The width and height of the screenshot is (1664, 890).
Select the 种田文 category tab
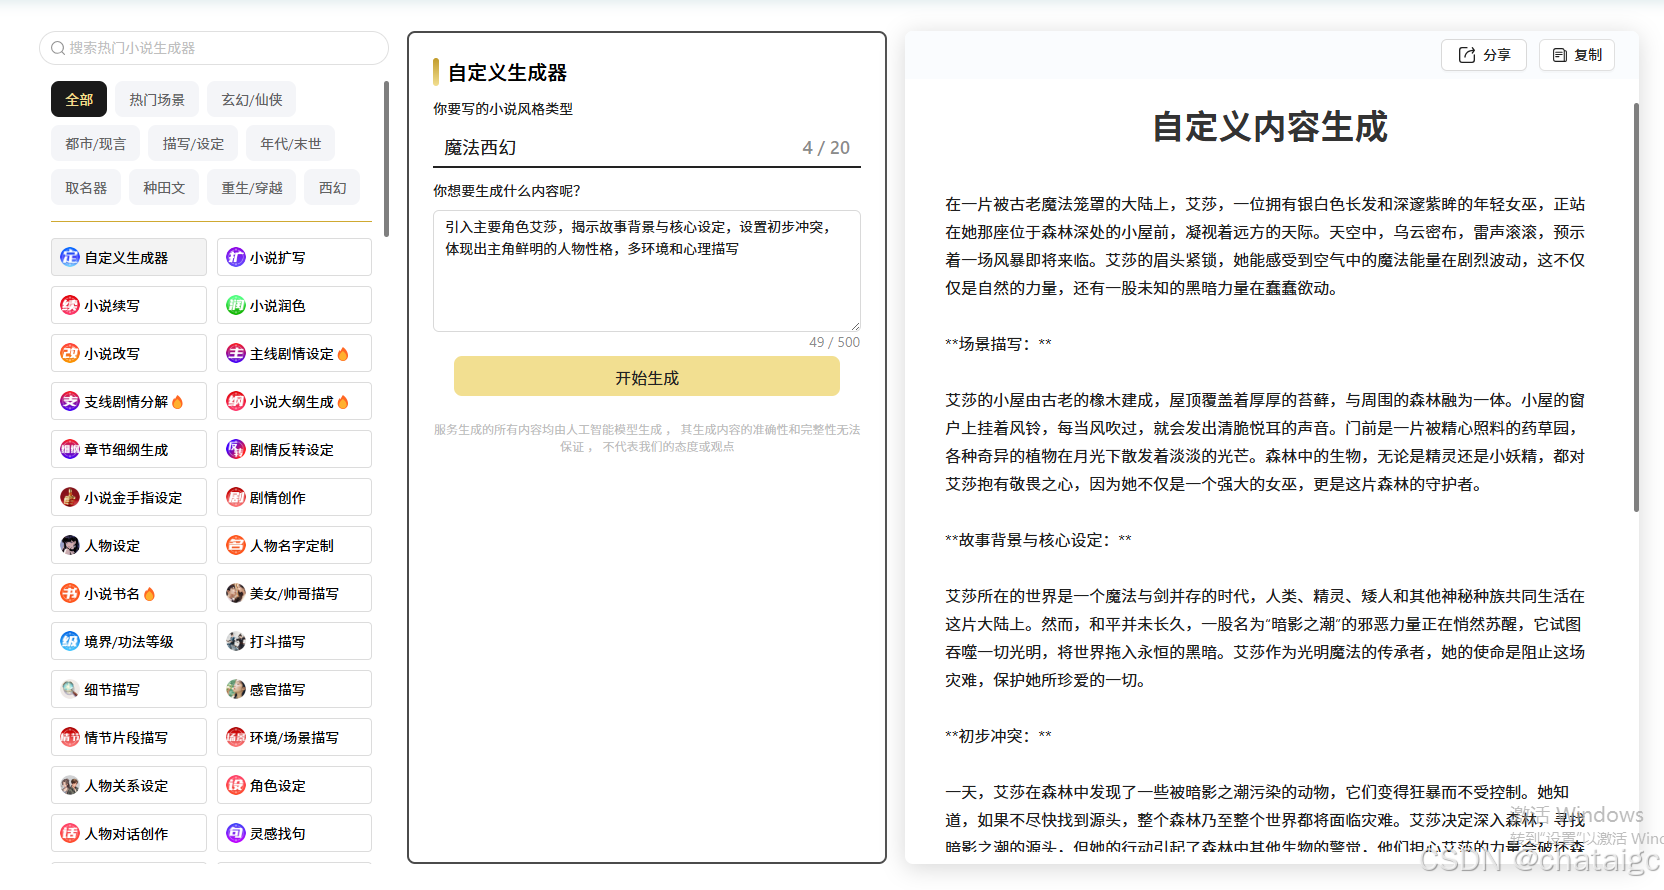(x=164, y=188)
